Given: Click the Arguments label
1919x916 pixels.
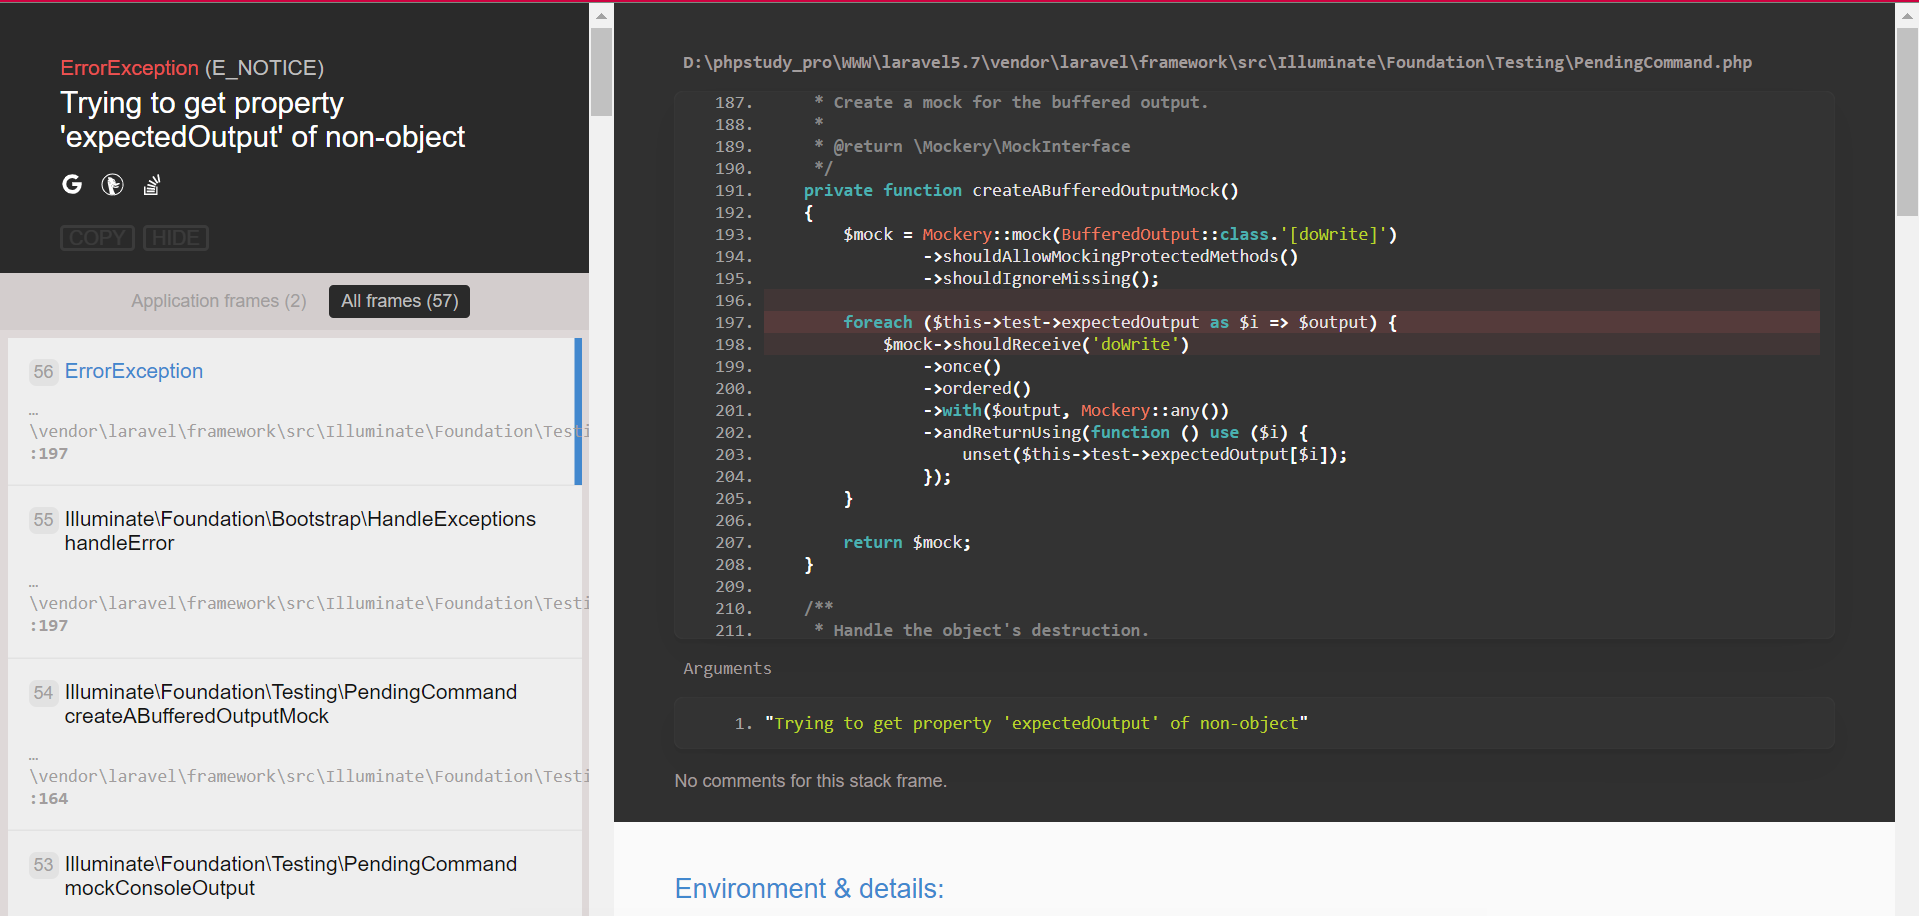Looking at the screenshot, I should click(727, 668).
